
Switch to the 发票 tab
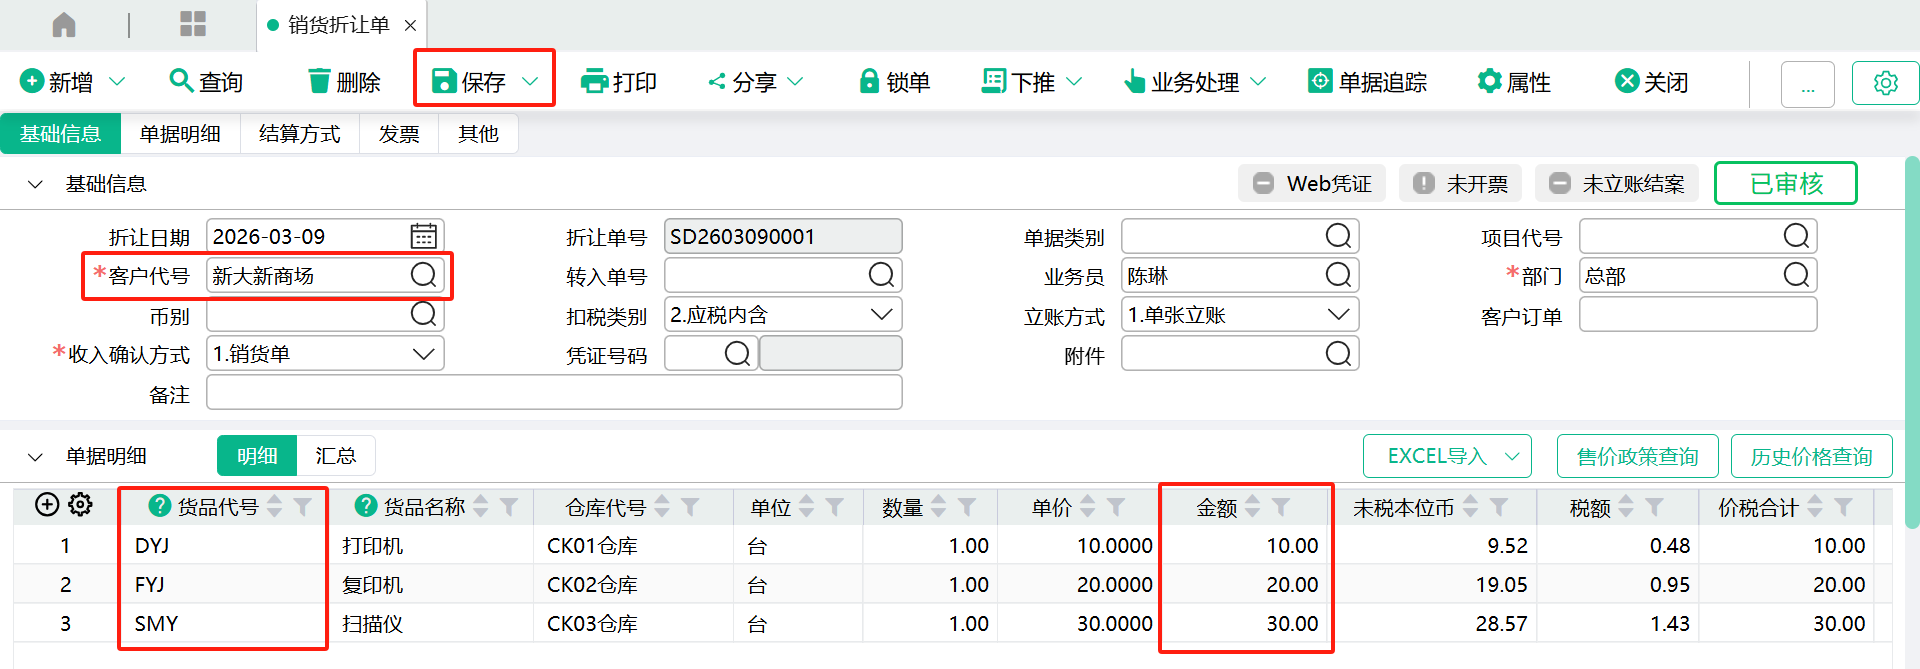click(x=399, y=134)
